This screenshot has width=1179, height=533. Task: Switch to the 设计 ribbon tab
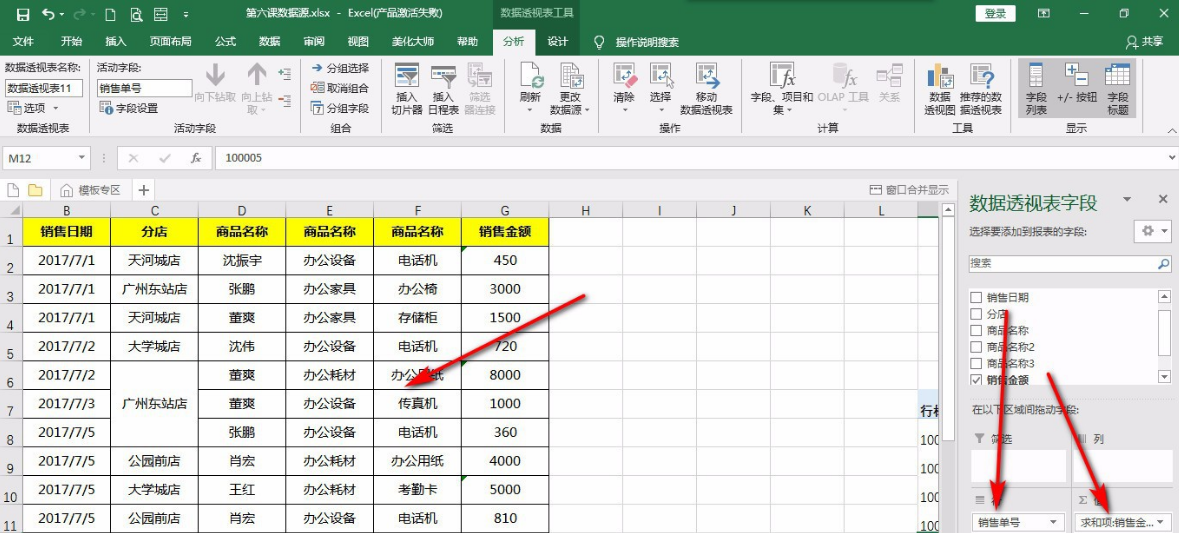[x=557, y=41]
